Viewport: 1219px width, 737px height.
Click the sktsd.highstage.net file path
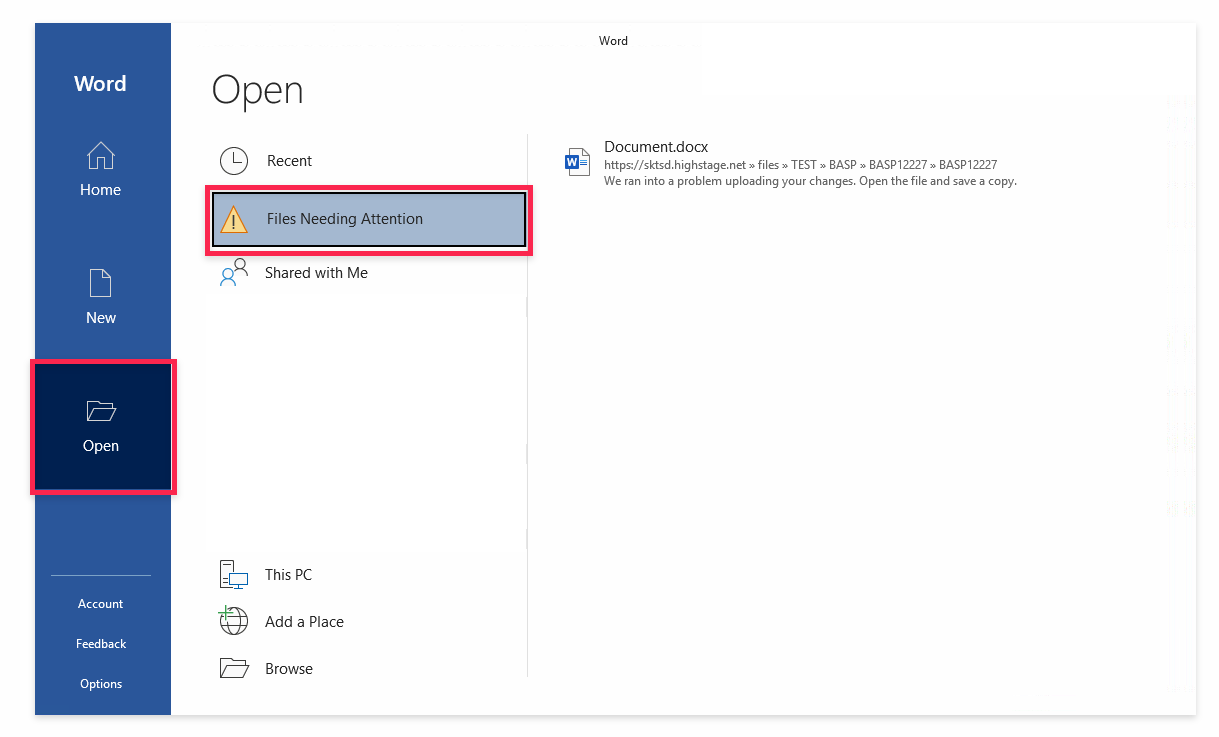[x=800, y=165]
